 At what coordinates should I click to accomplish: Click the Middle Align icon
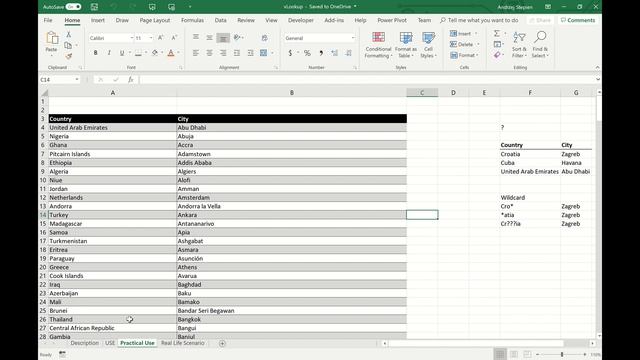pyautogui.click(x=209, y=38)
